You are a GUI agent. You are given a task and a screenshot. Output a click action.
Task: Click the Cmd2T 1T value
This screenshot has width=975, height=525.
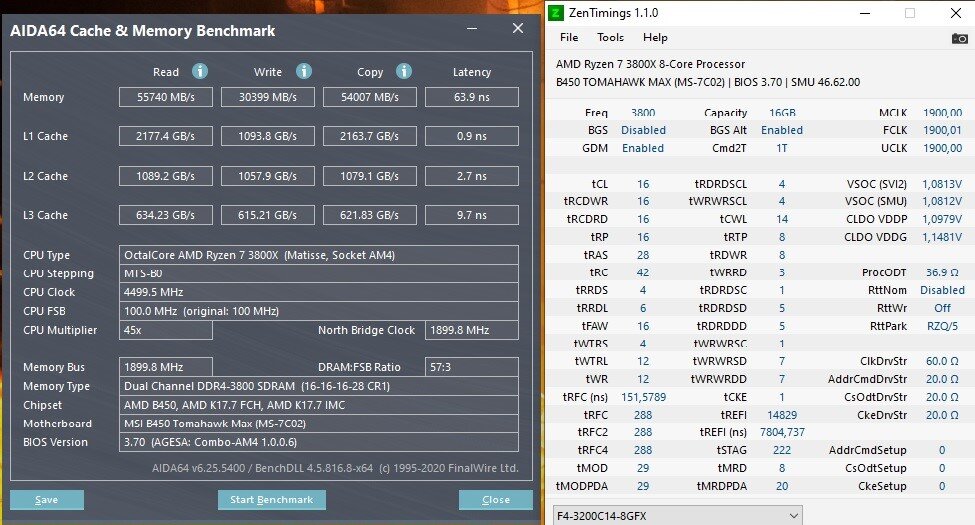[x=782, y=148]
